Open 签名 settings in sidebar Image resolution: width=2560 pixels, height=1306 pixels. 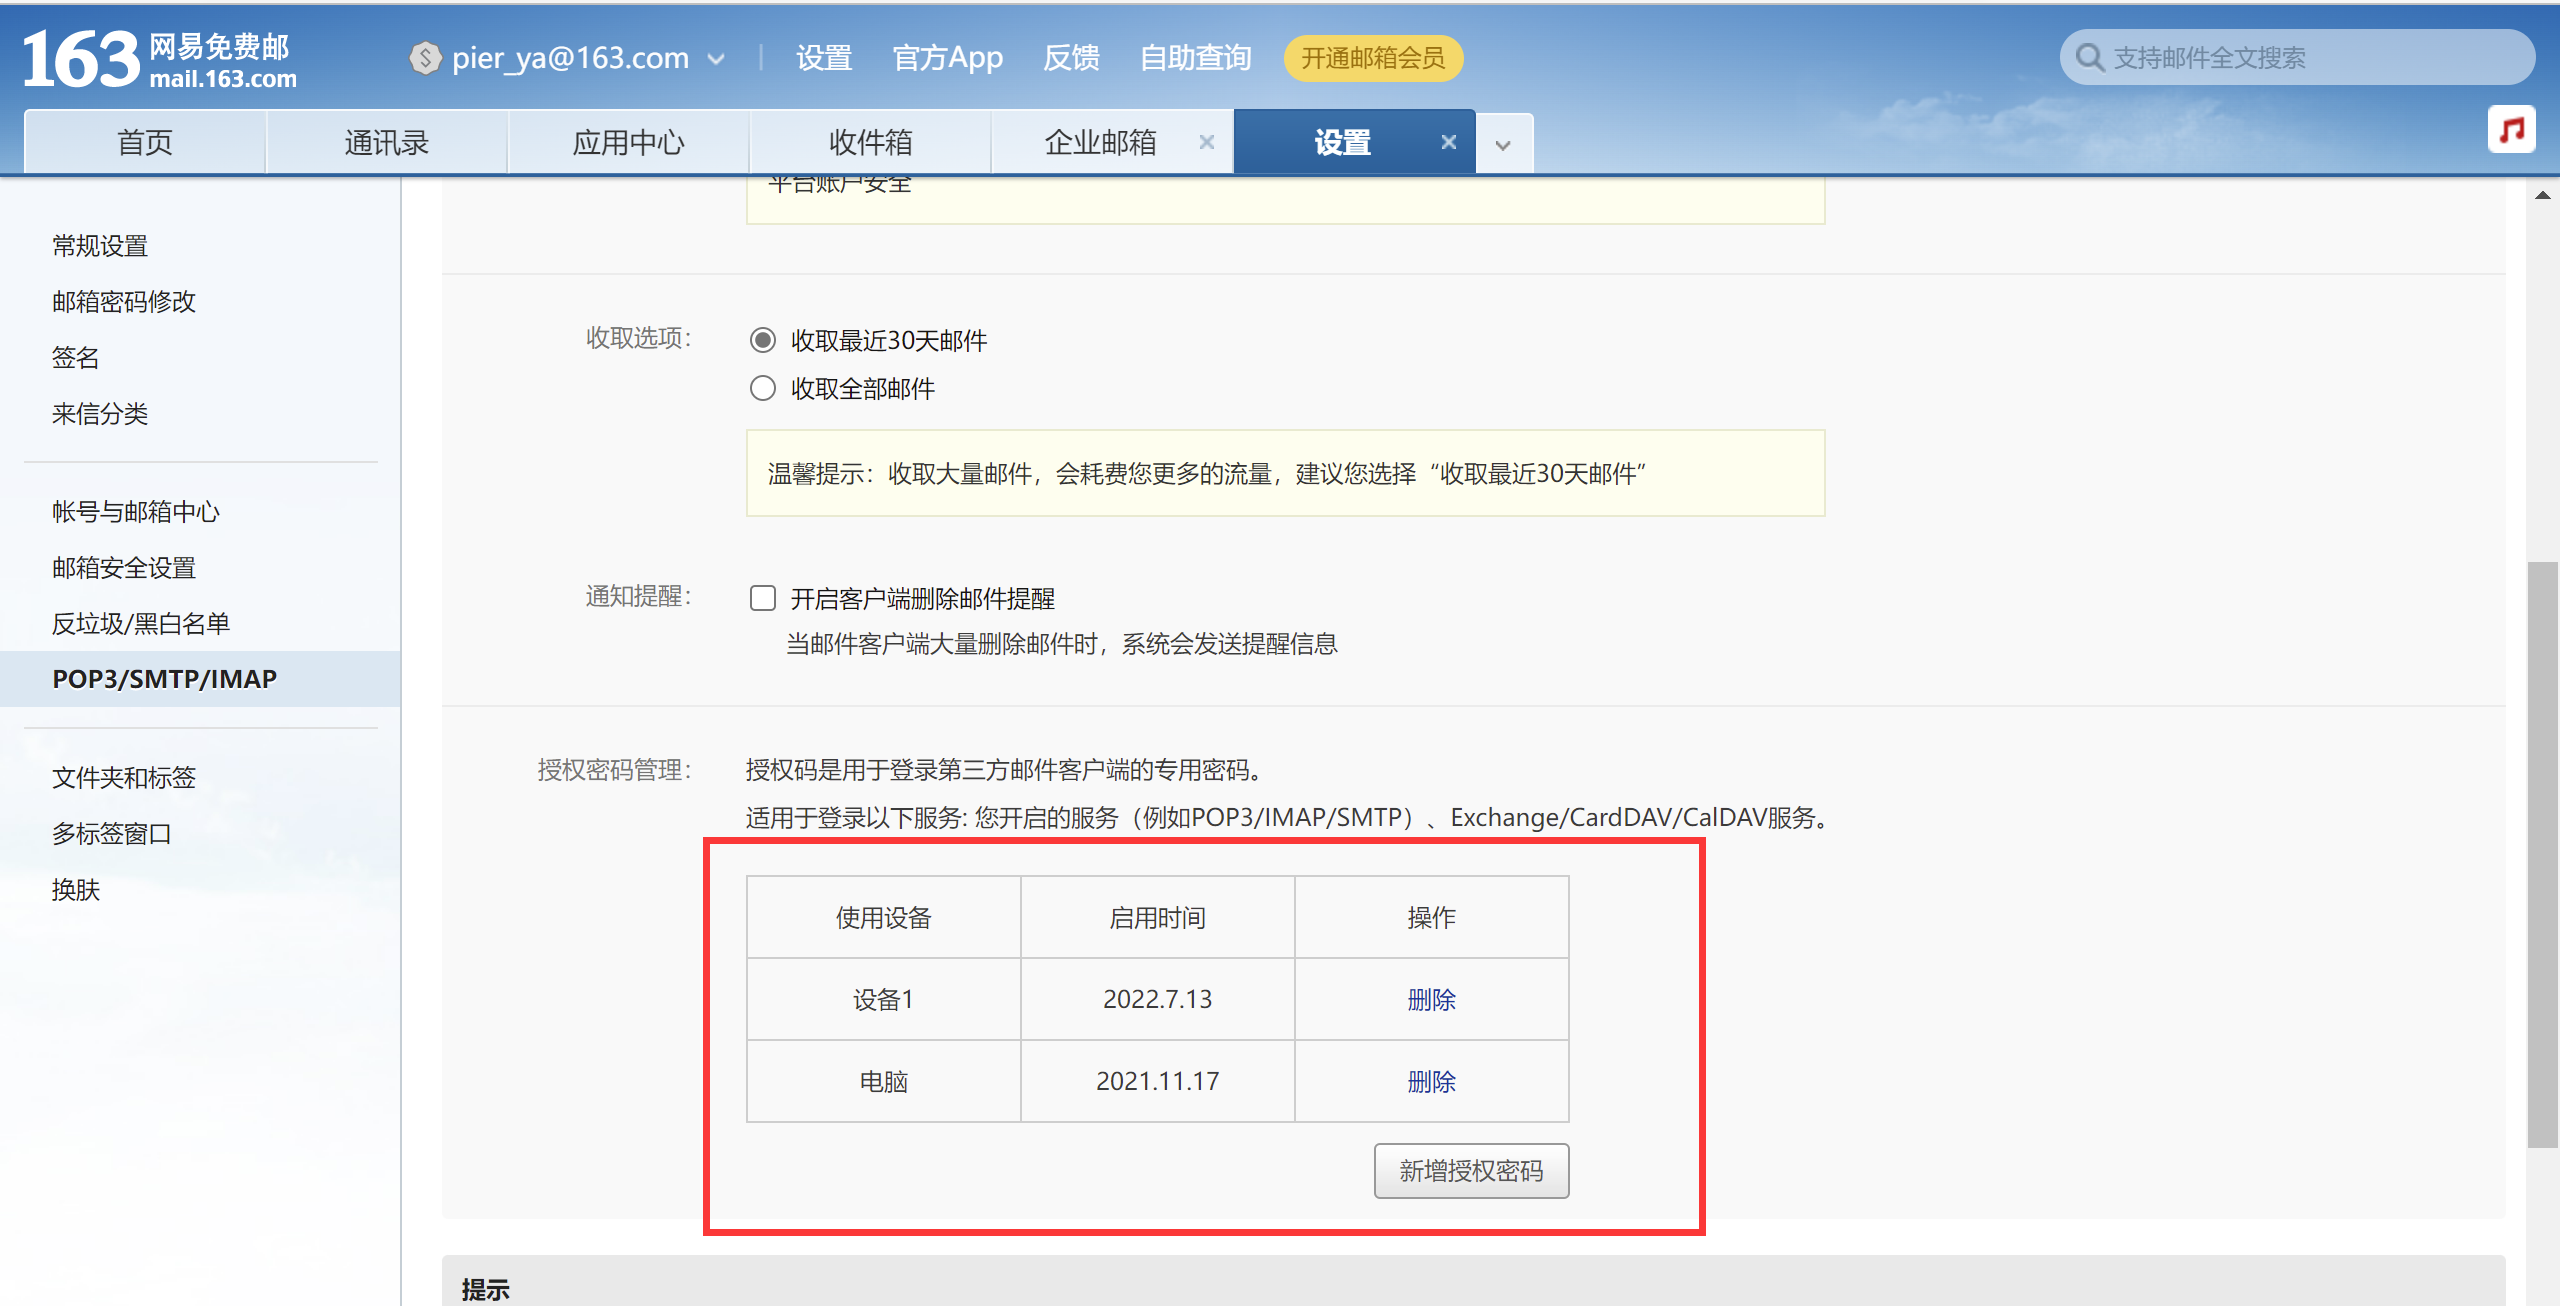coord(76,358)
